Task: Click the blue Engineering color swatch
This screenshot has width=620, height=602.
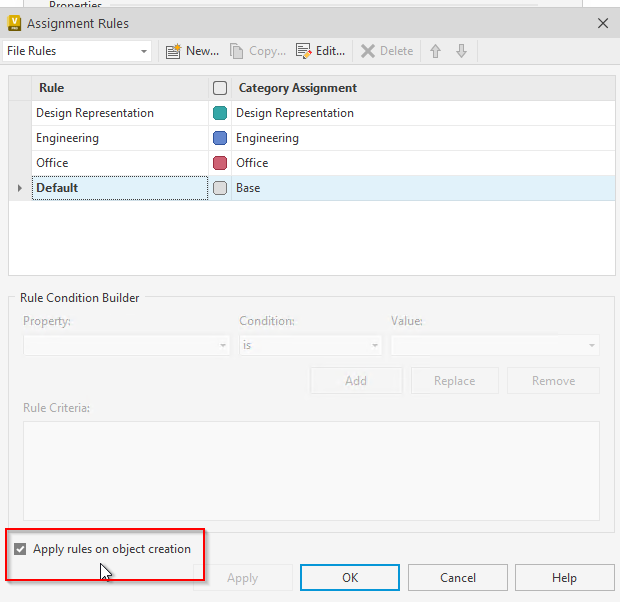Action: click(x=220, y=138)
